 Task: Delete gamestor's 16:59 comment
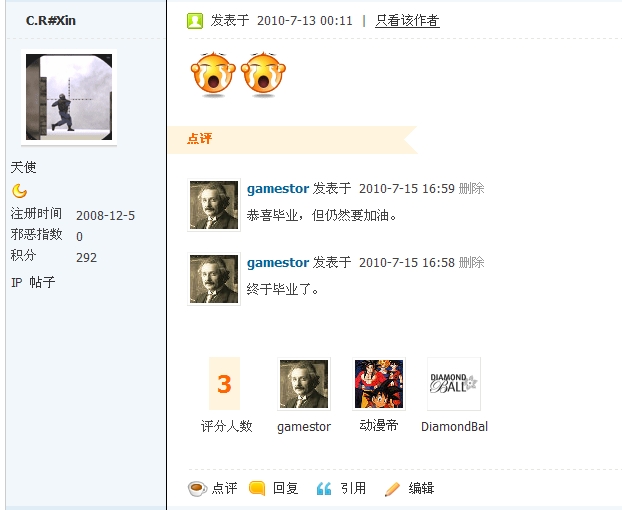[x=472, y=188]
